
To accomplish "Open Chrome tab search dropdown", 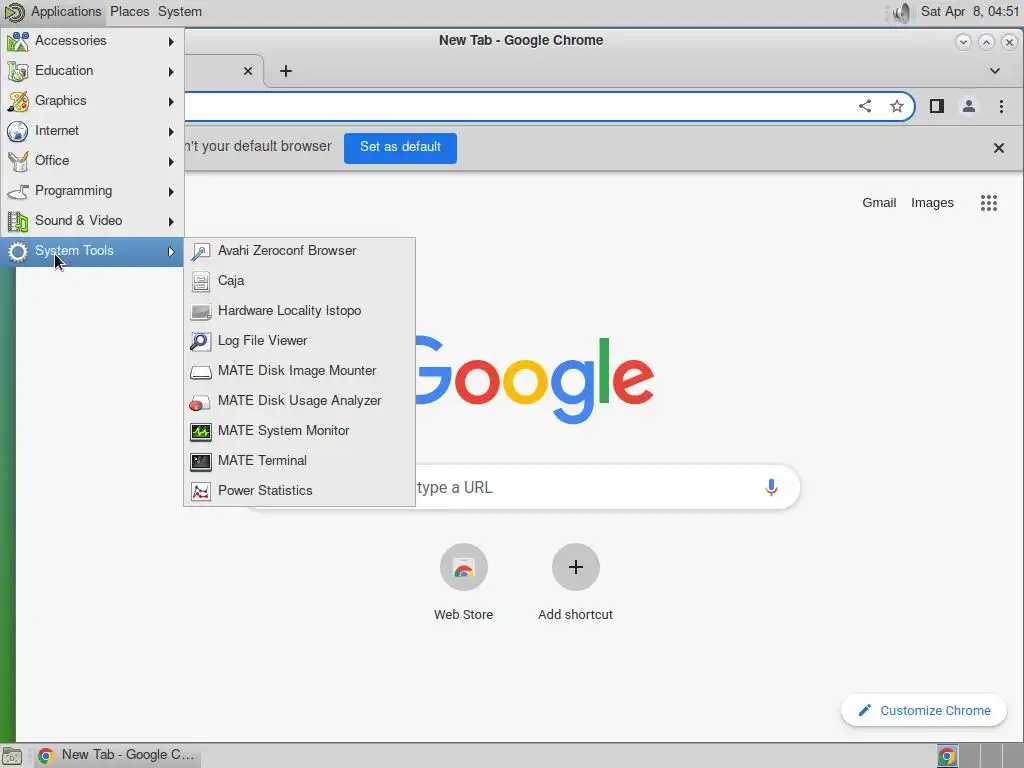I will coord(995,71).
